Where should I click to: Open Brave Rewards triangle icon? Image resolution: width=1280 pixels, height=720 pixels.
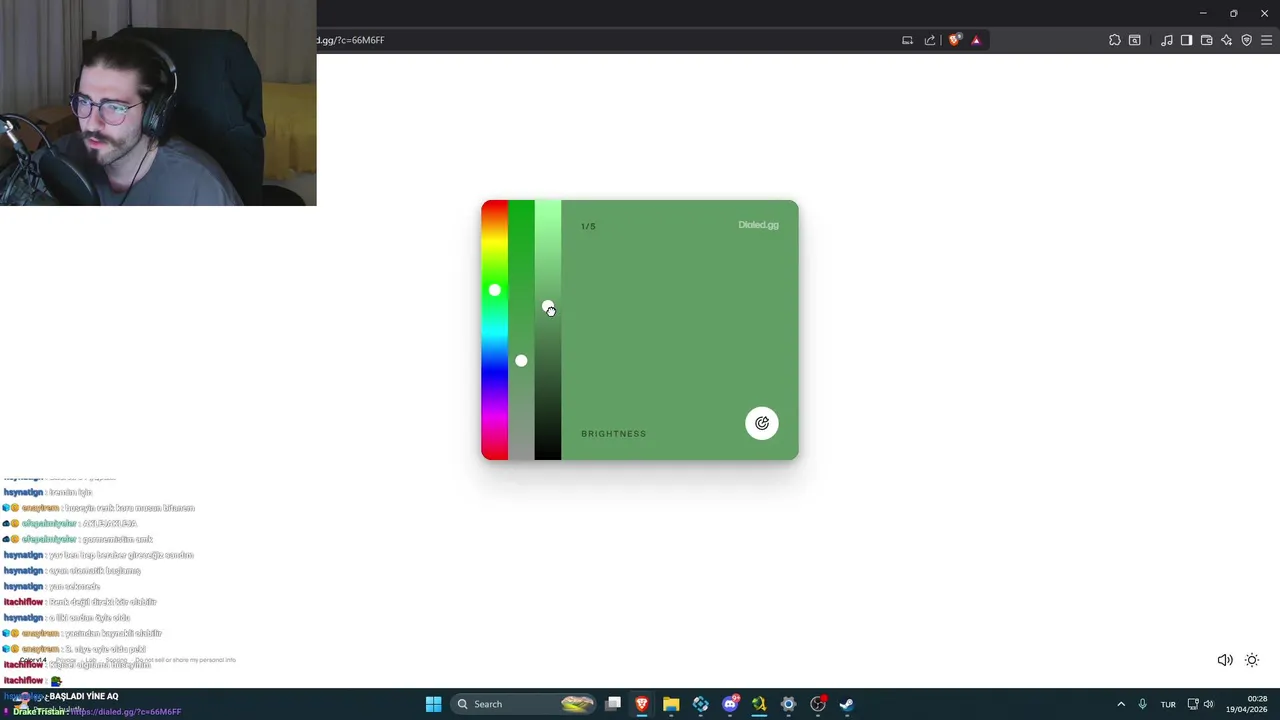pyautogui.click(x=976, y=40)
